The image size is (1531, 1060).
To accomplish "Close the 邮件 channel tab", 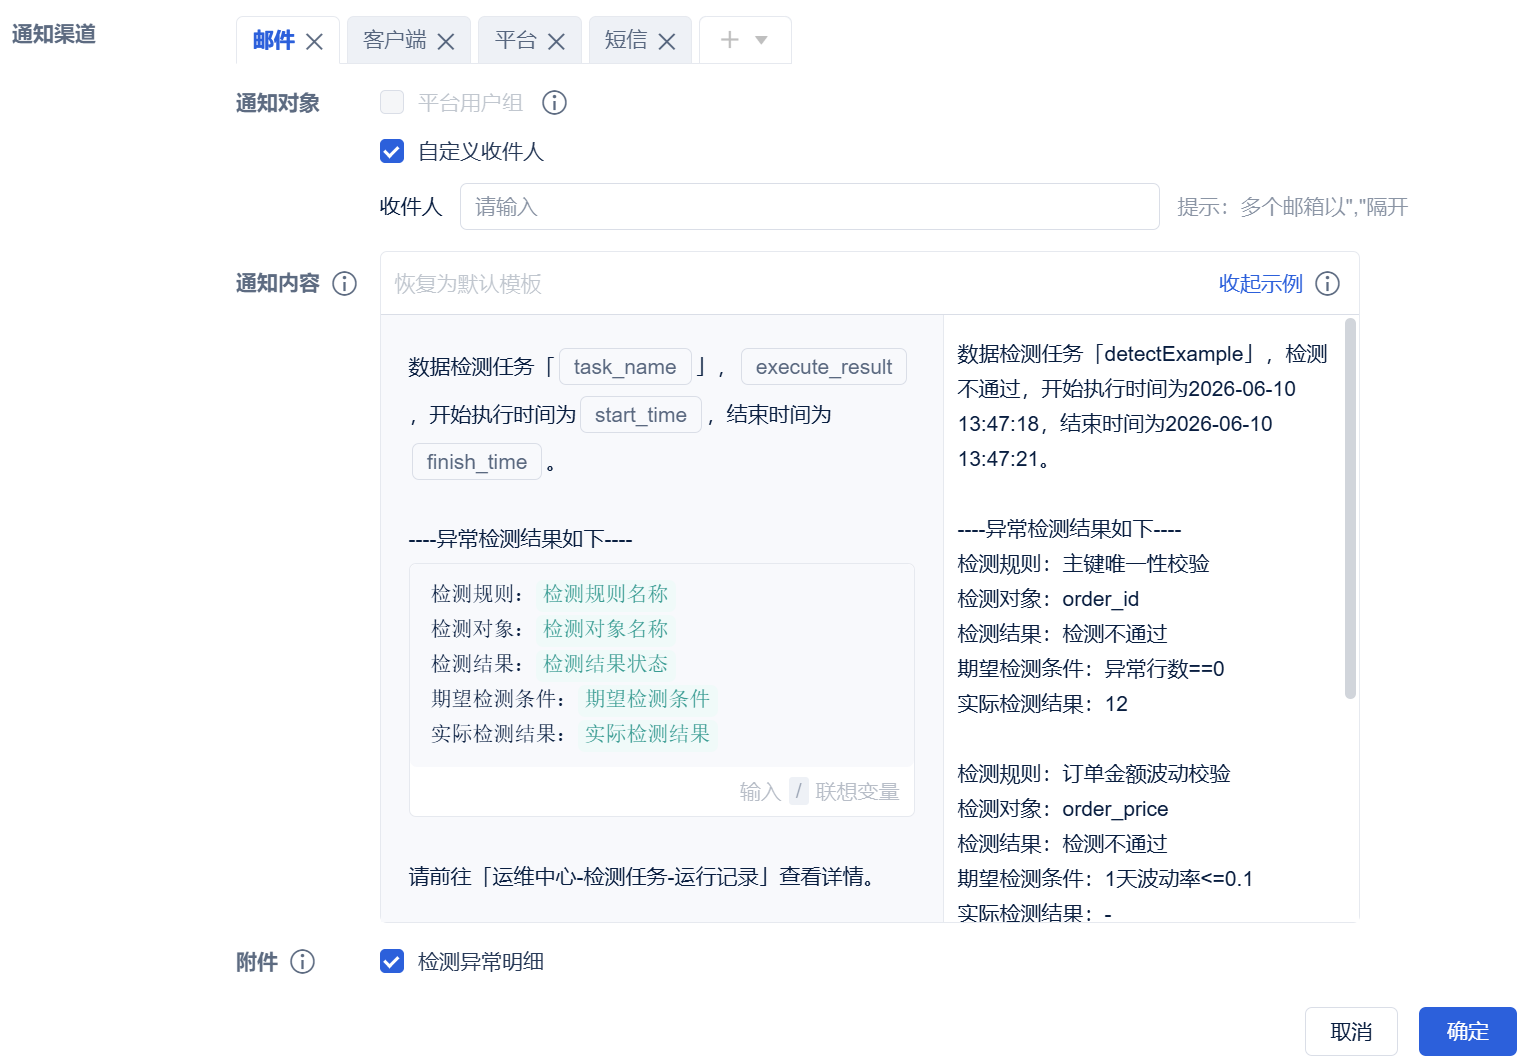I will [x=314, y=41].
